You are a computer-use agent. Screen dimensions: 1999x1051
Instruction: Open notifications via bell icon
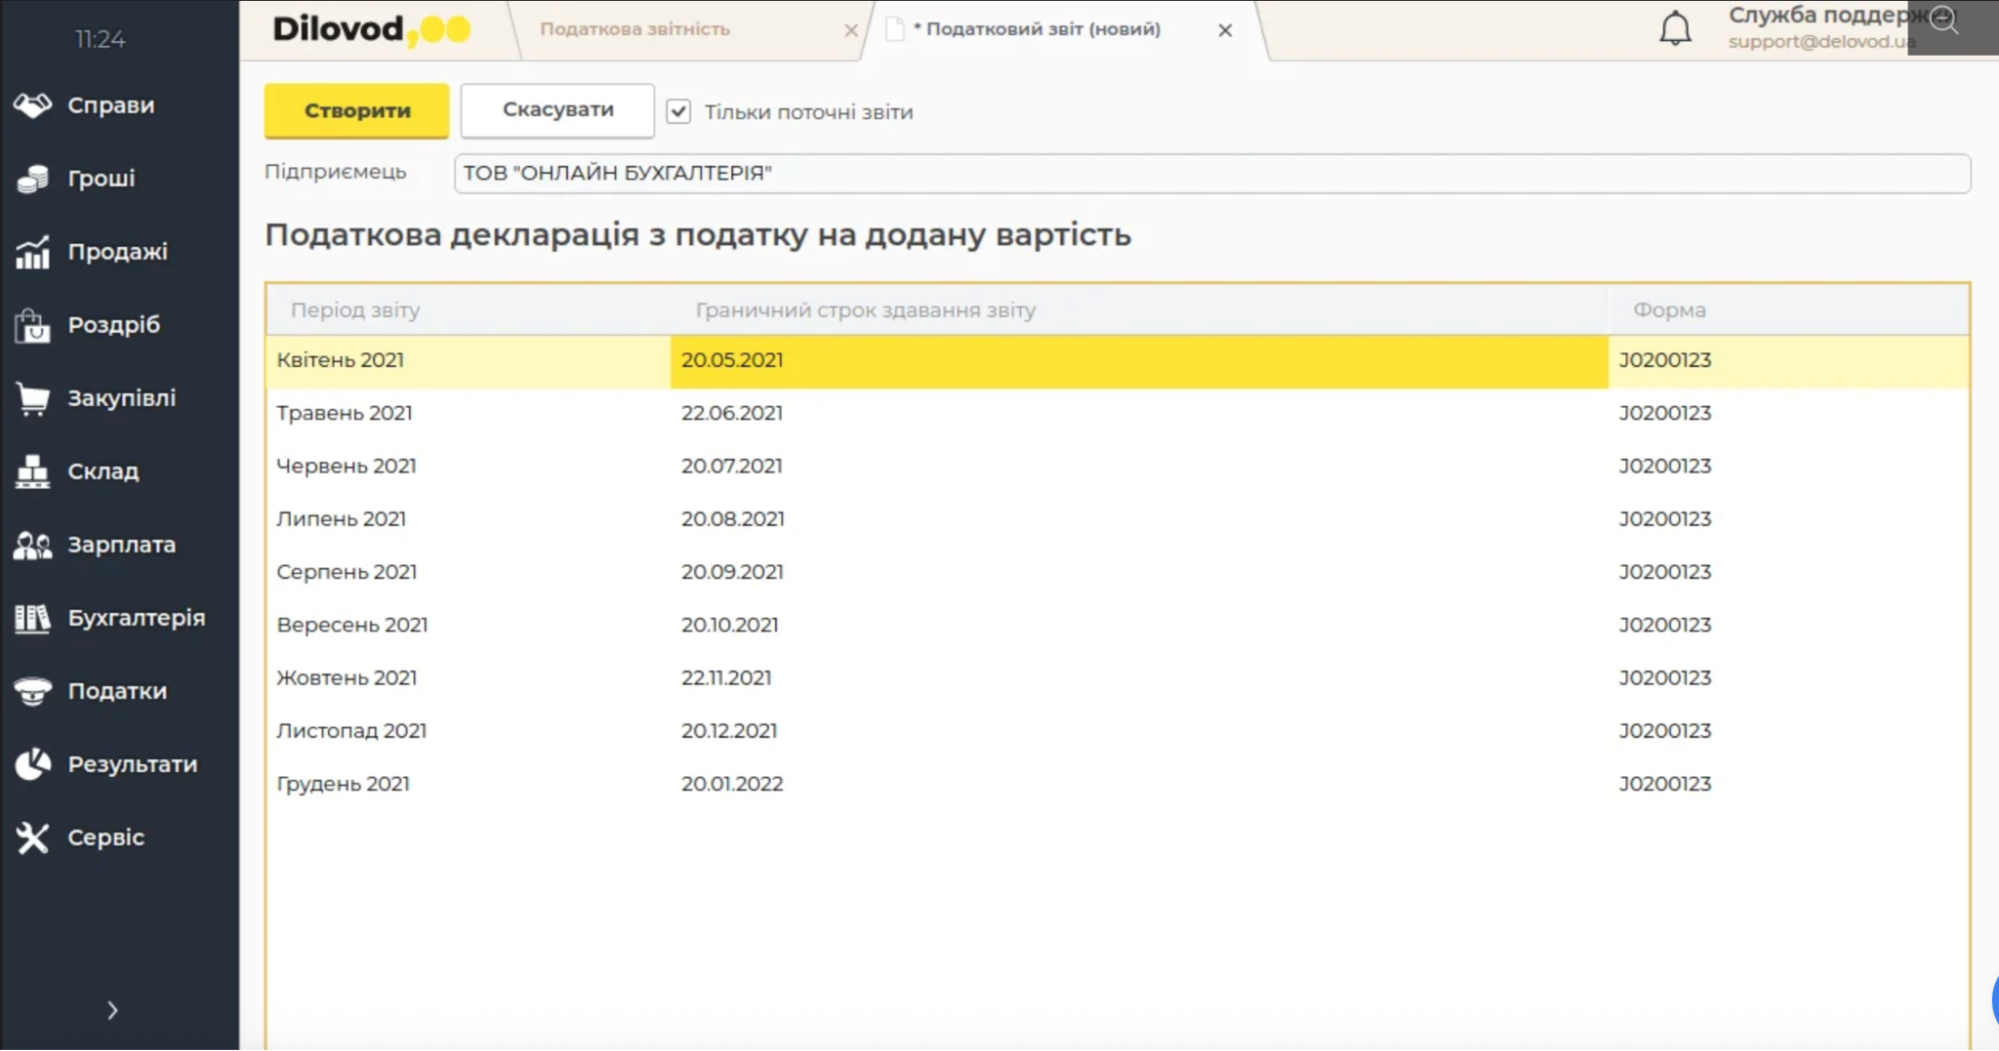(x=1674, y=28)
